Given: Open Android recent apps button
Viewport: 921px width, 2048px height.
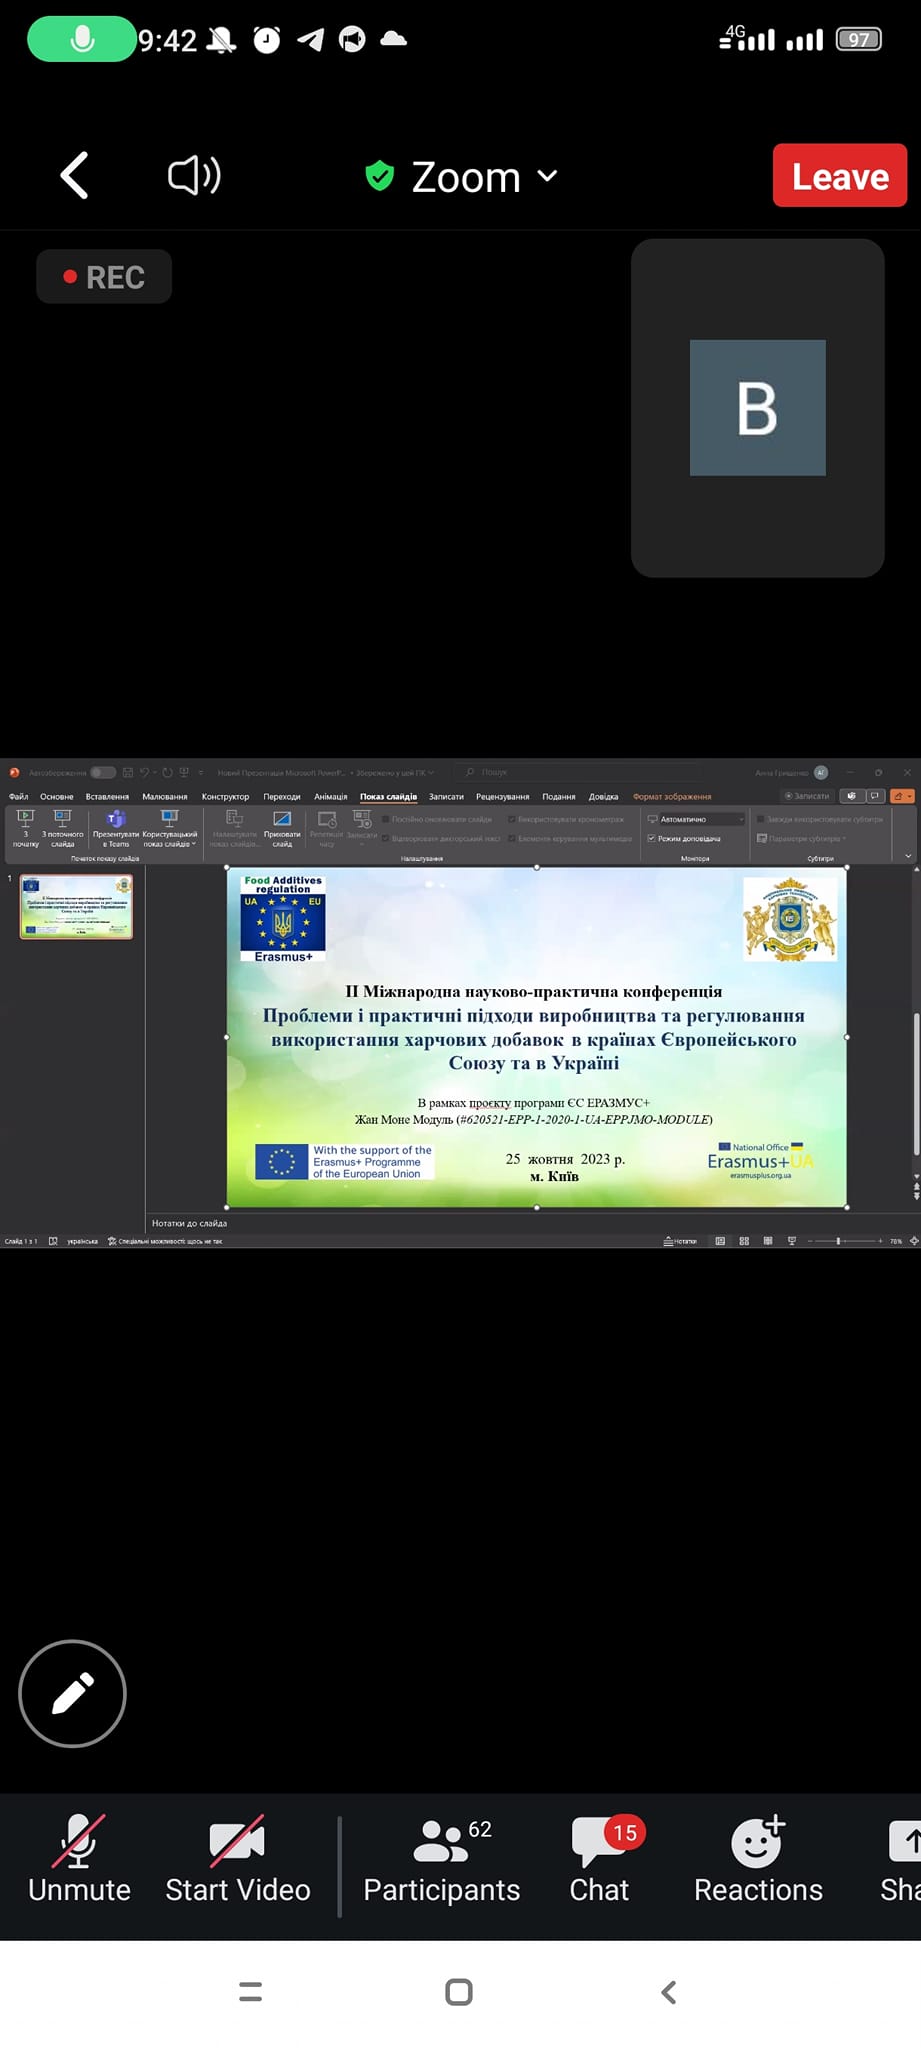Looking at the screenshot, I should [251, 1992].
